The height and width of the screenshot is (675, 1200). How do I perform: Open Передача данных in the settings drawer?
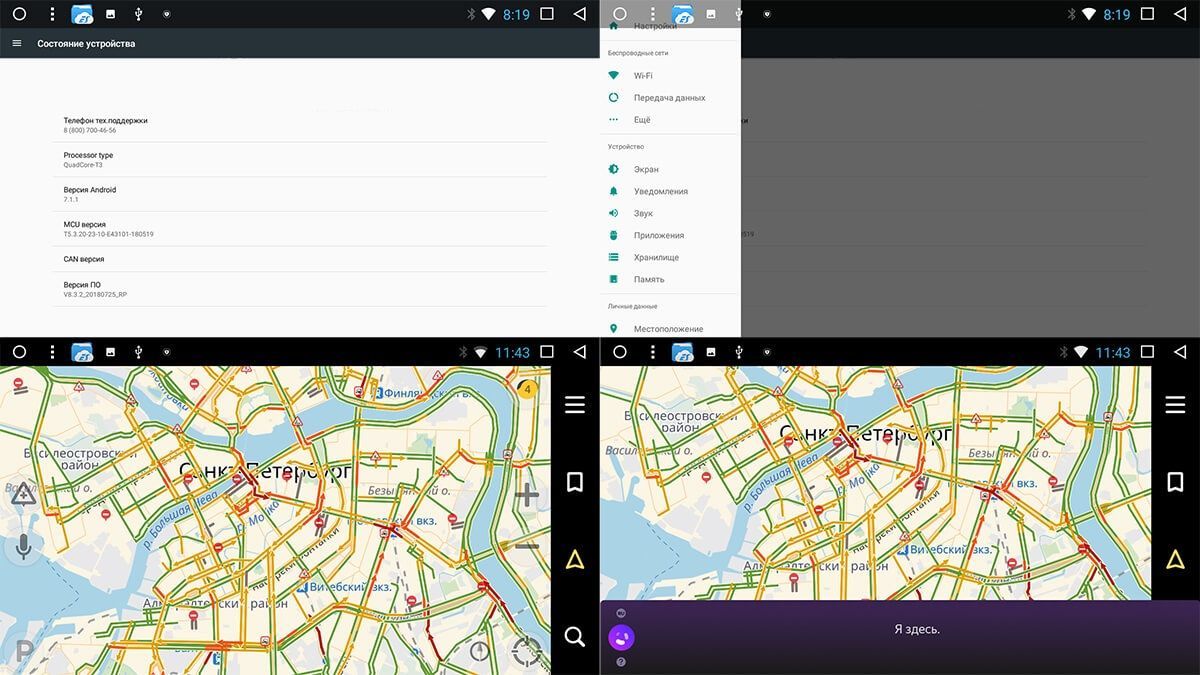[669, 98]
